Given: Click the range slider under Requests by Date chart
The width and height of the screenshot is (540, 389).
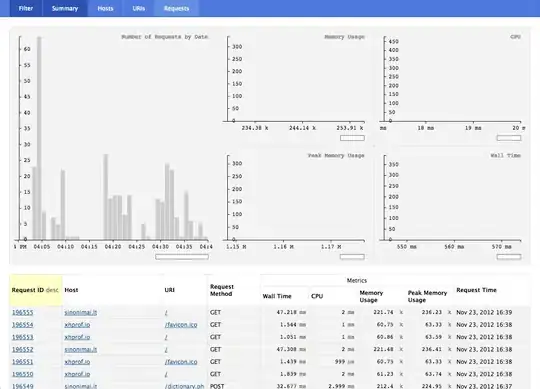Looking at the screenshot, I should (182, 257).
